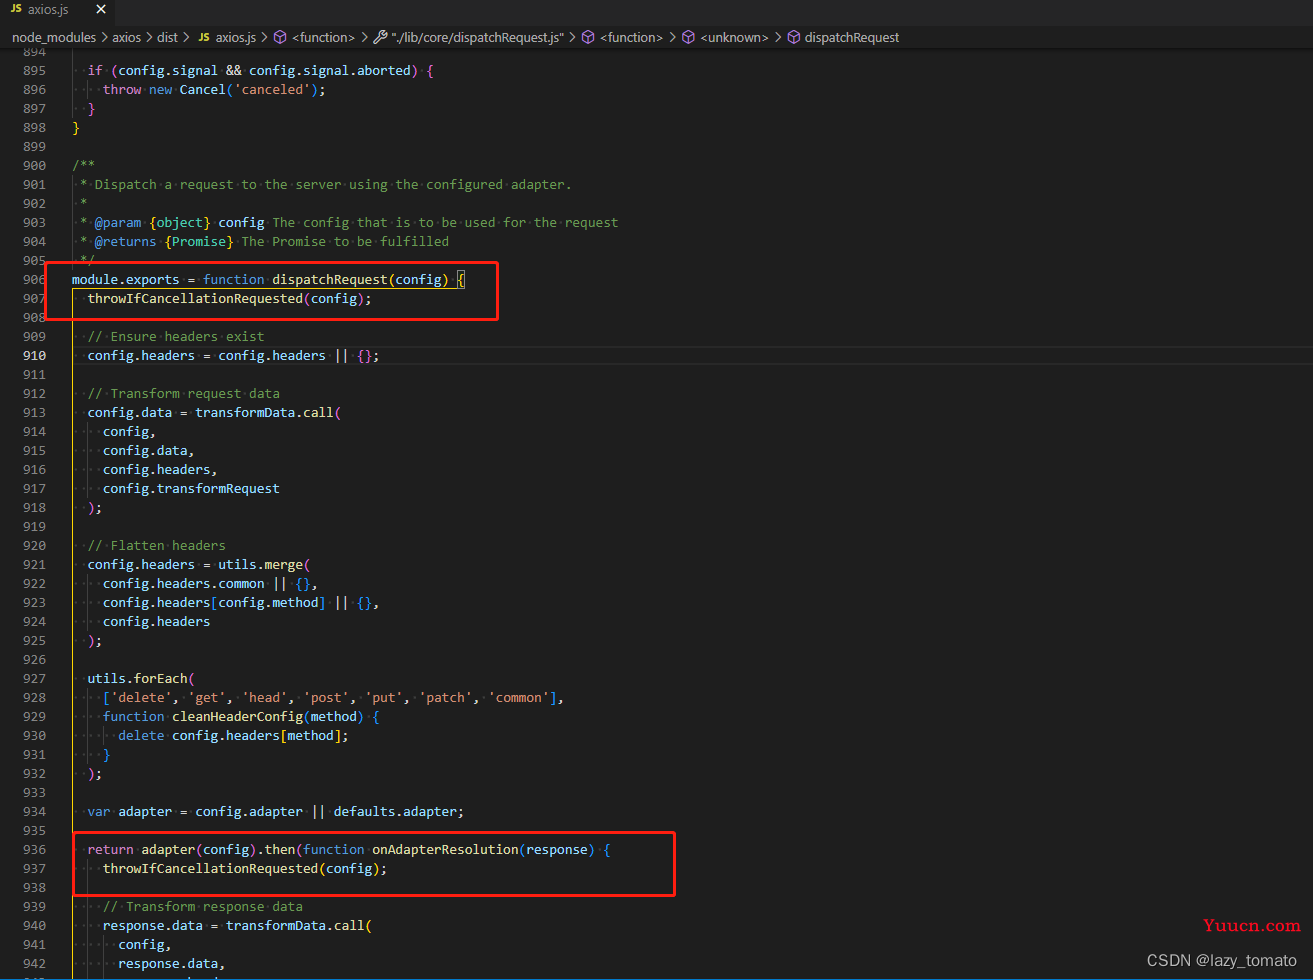Click line number 940 in the gutter
Viewport: 1313px width, 980px height.
pyautogui.click(x=34, y=925)
